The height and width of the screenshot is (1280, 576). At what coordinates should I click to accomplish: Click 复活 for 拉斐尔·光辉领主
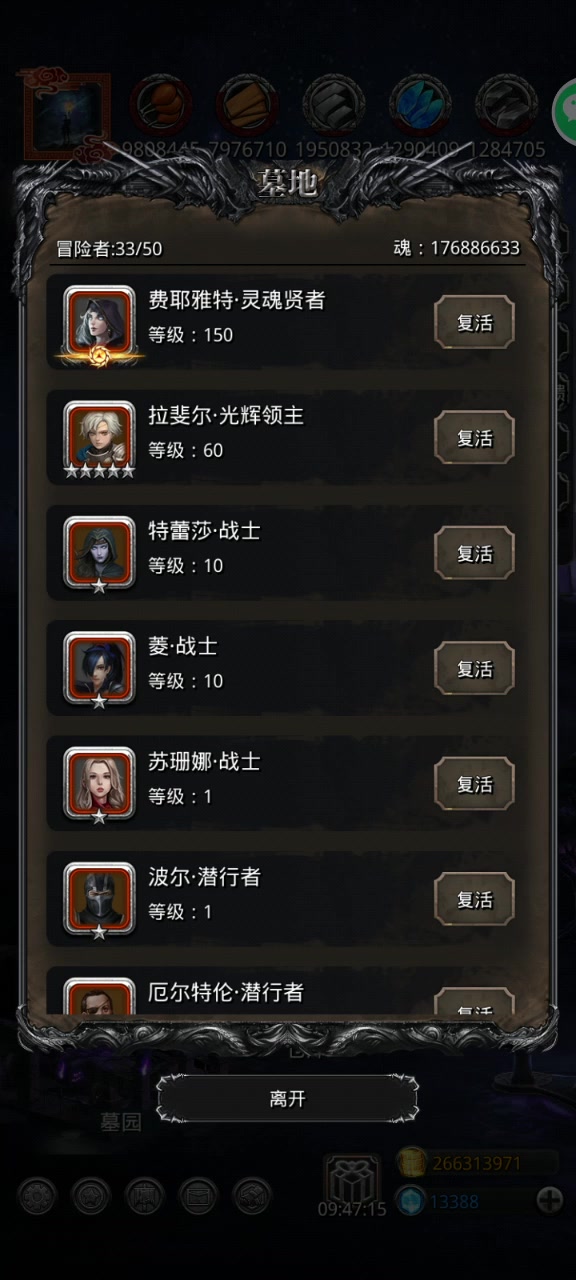[474, 438]
